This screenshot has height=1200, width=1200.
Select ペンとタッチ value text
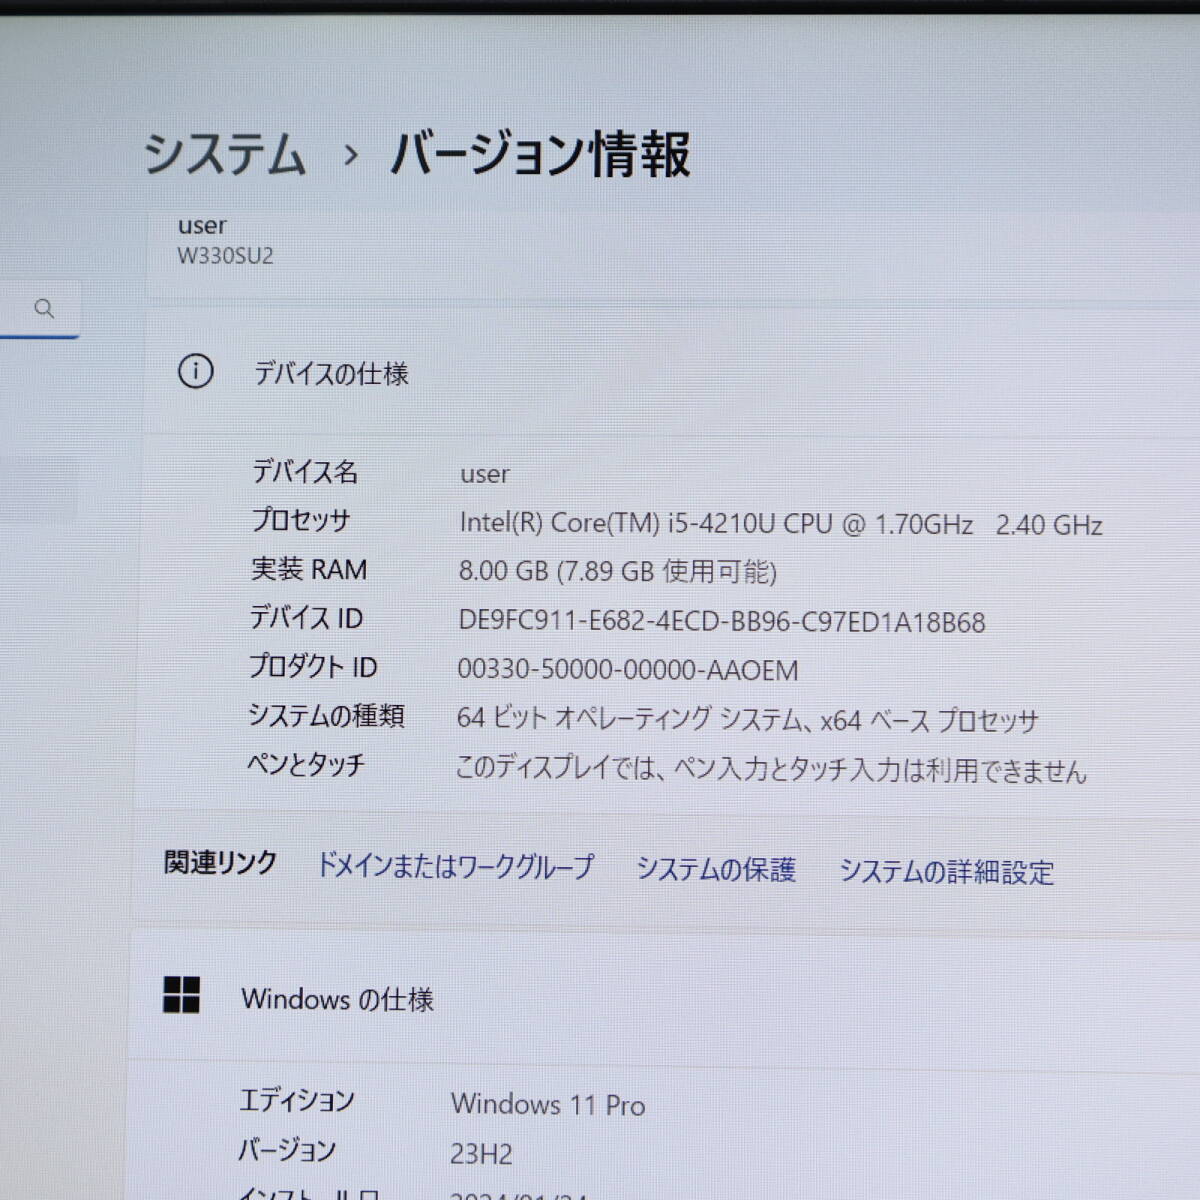[770, 769]
